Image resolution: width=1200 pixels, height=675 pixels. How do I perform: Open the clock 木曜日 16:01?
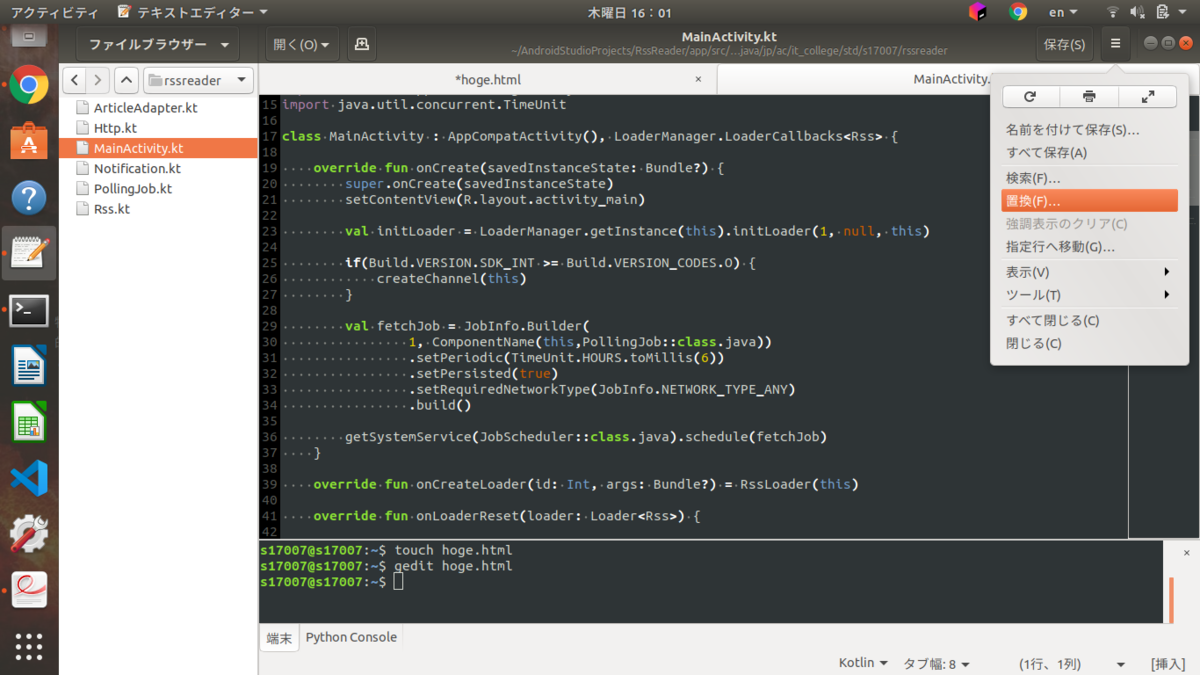tap(629, 12)
